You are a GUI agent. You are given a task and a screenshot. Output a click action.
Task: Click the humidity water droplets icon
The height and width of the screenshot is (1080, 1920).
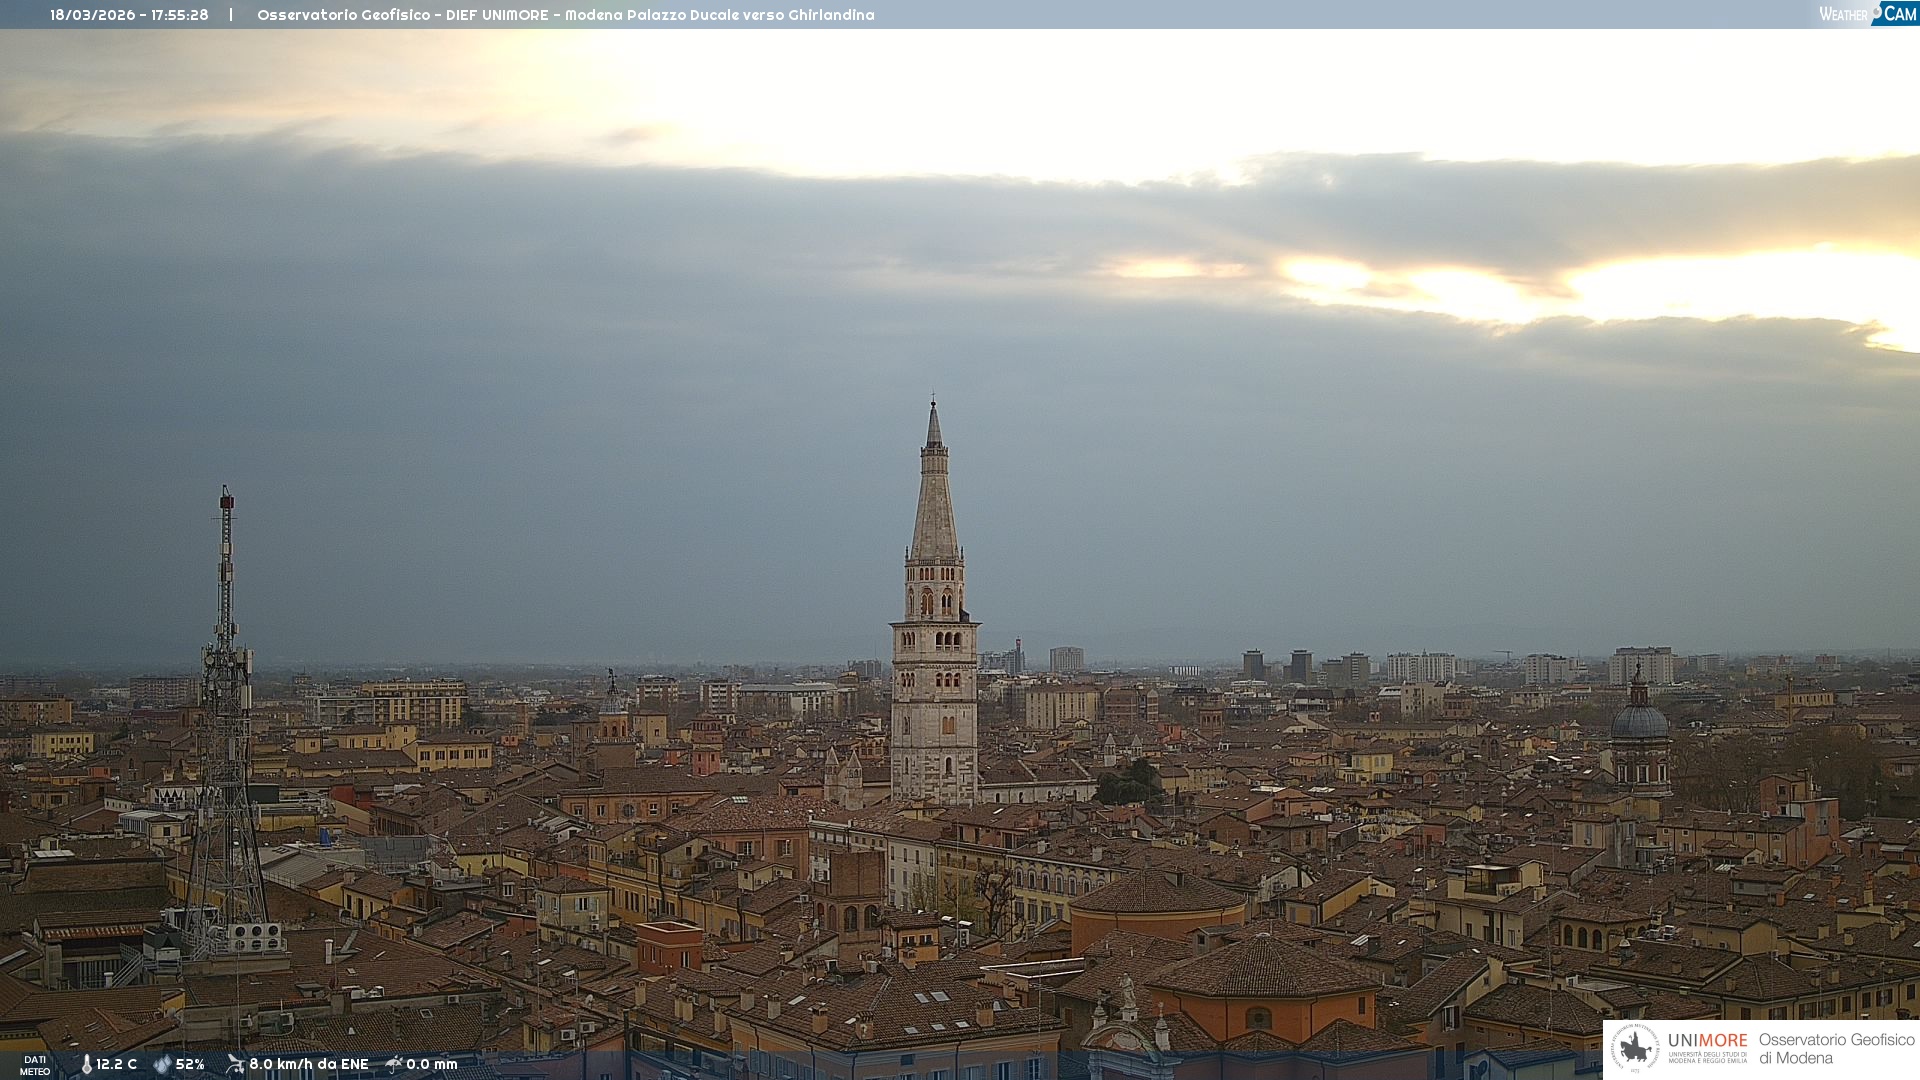point(162,1064)
